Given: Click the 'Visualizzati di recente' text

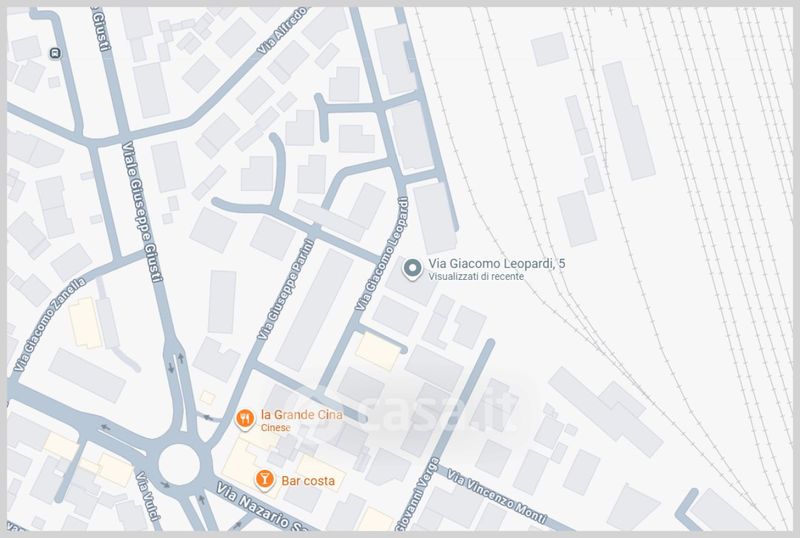Looking at the screenshot, I should point(475,277).
